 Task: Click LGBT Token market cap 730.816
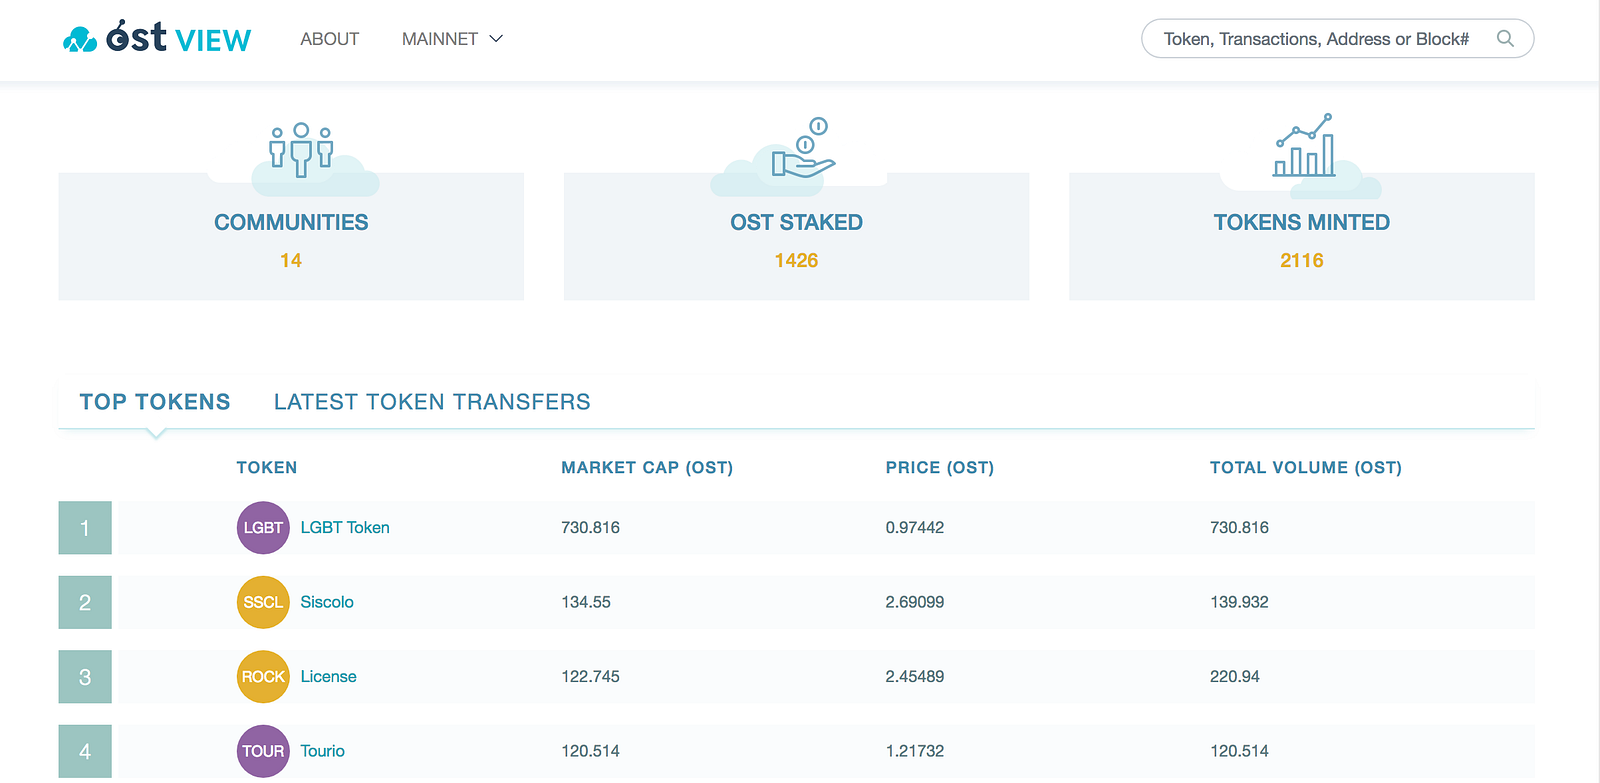(591, 528)
